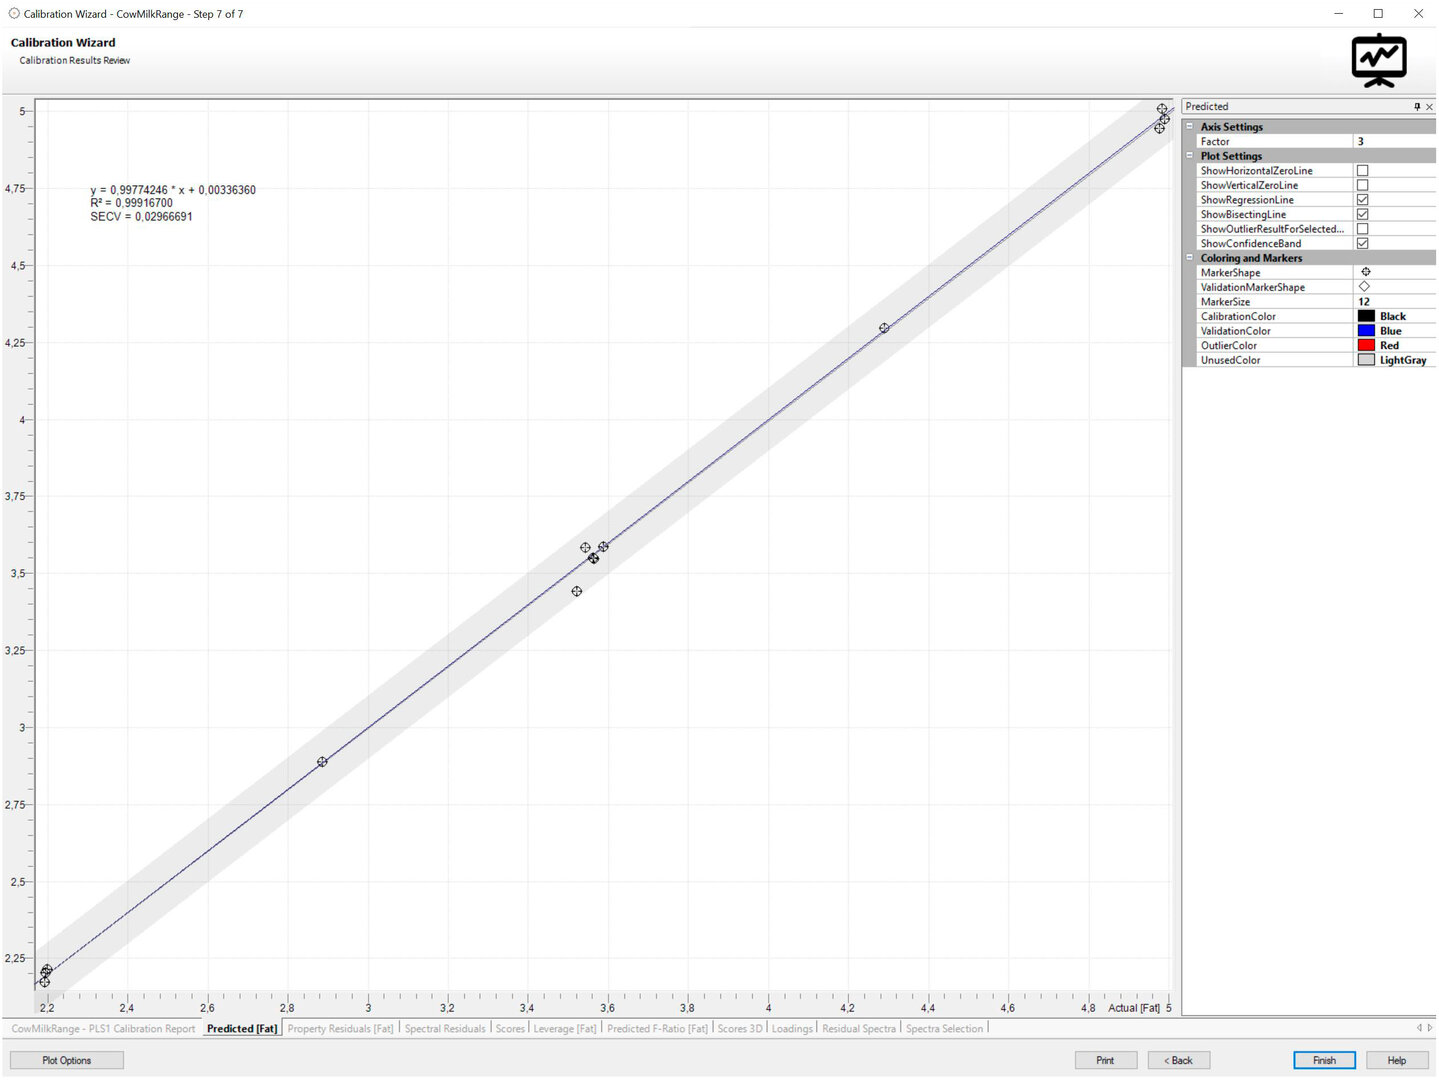
Task: Collapse the Plot Settings section
Action: 1189,156
